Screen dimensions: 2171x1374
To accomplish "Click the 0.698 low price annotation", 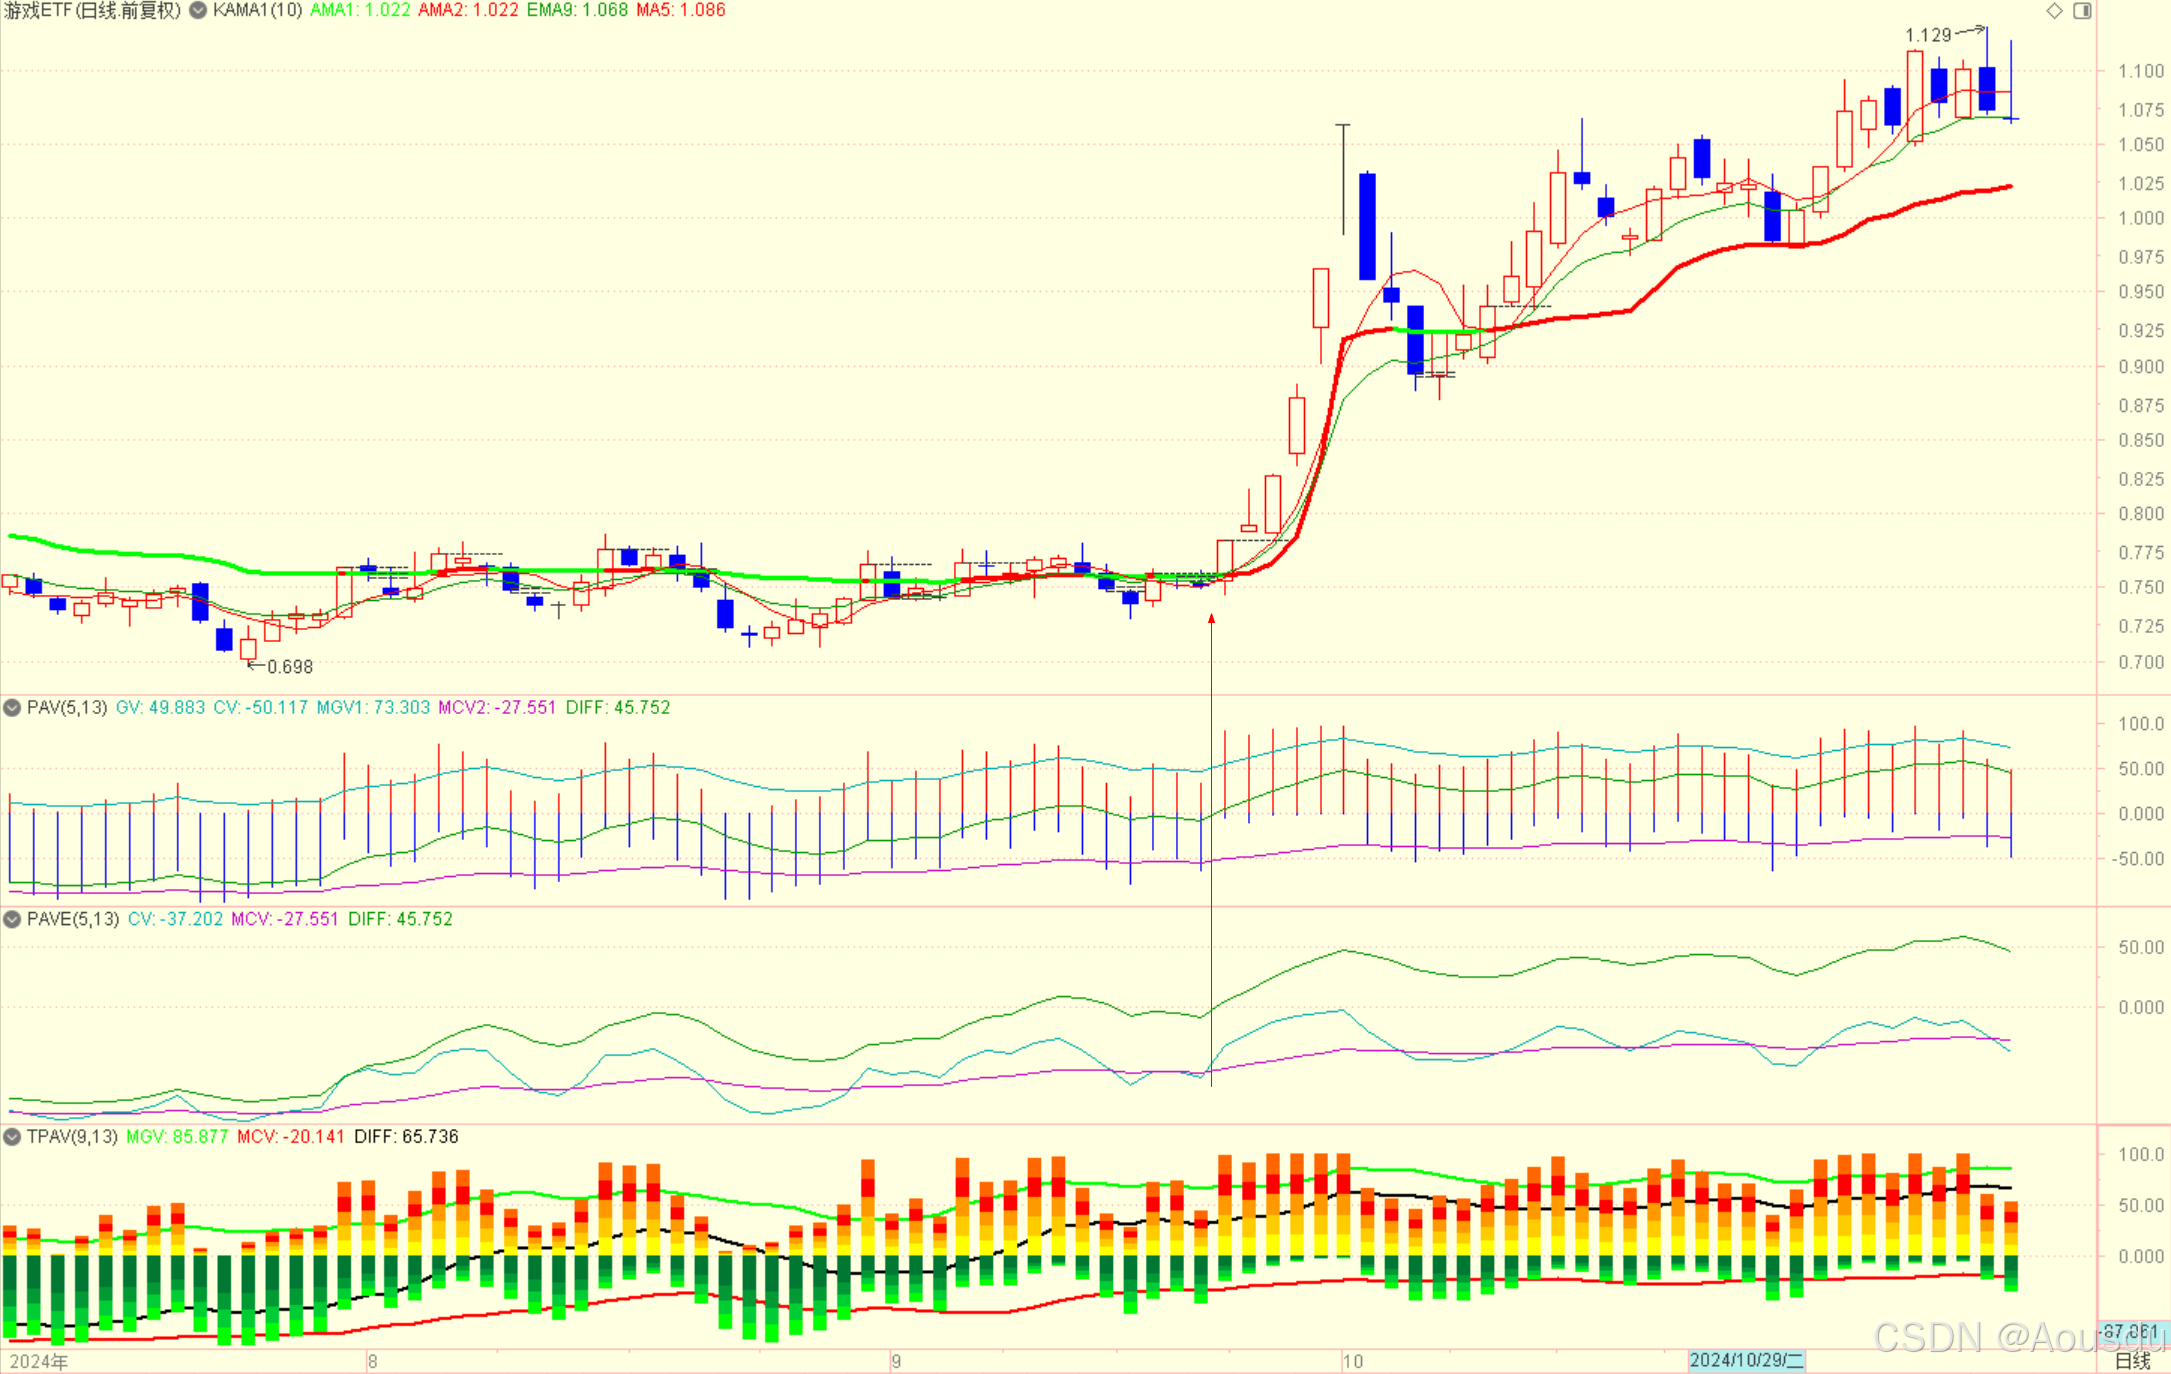I will pos(290,667).
